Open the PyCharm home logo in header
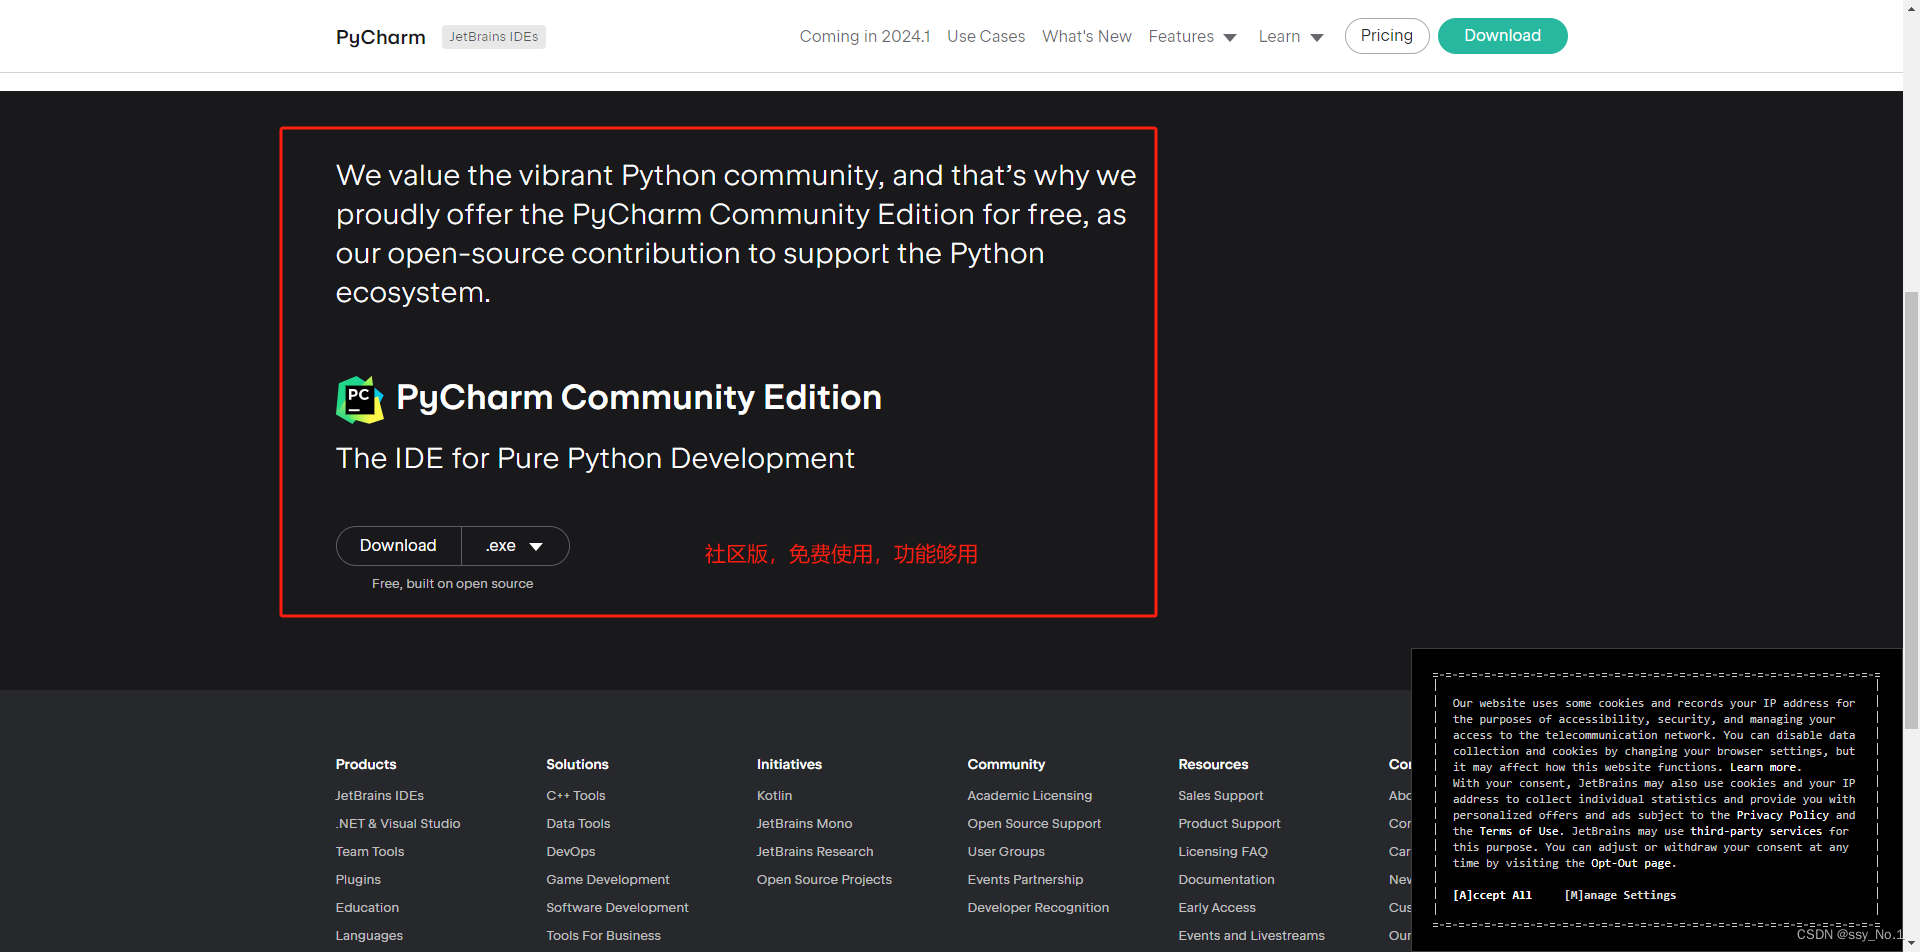The width and height of the screenshot is (1920, 952). (380, 37)
